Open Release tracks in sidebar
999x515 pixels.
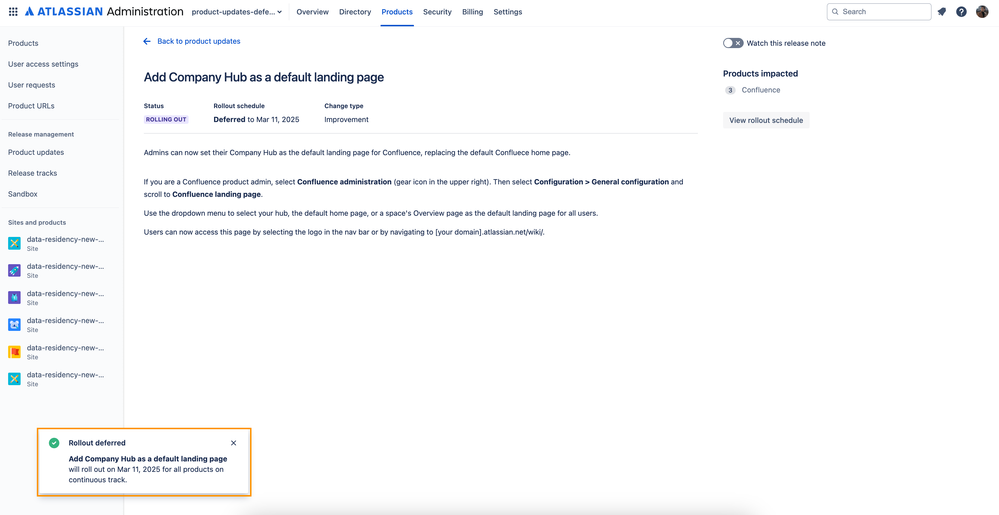click(x=32, y=173)
